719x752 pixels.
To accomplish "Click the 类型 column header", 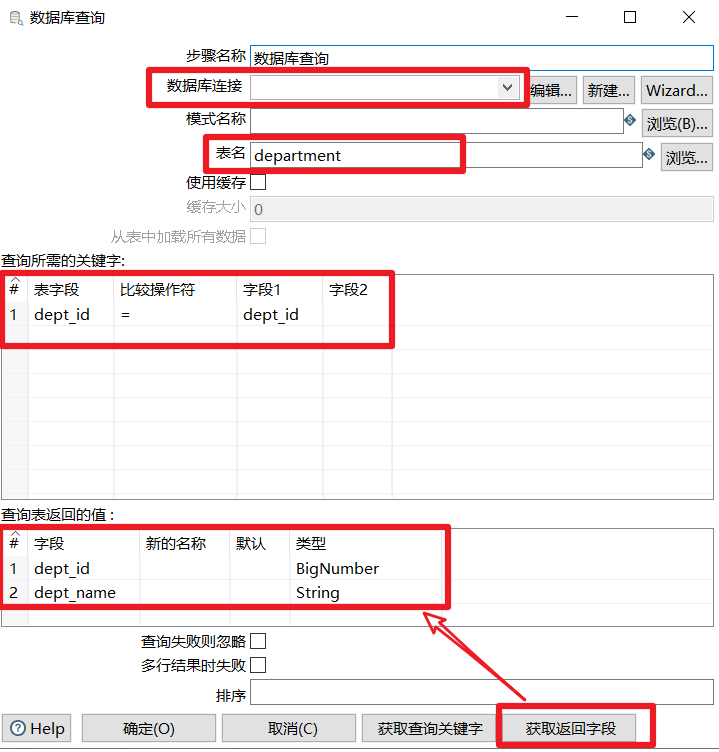I will click(x=366, y=543).
